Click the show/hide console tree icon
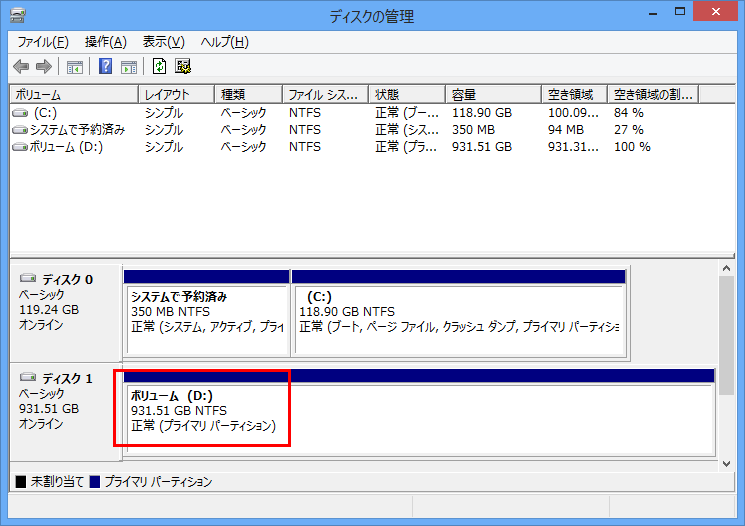Image resolution: width=745 pixels, height=526 pixels. pos(74,67)
